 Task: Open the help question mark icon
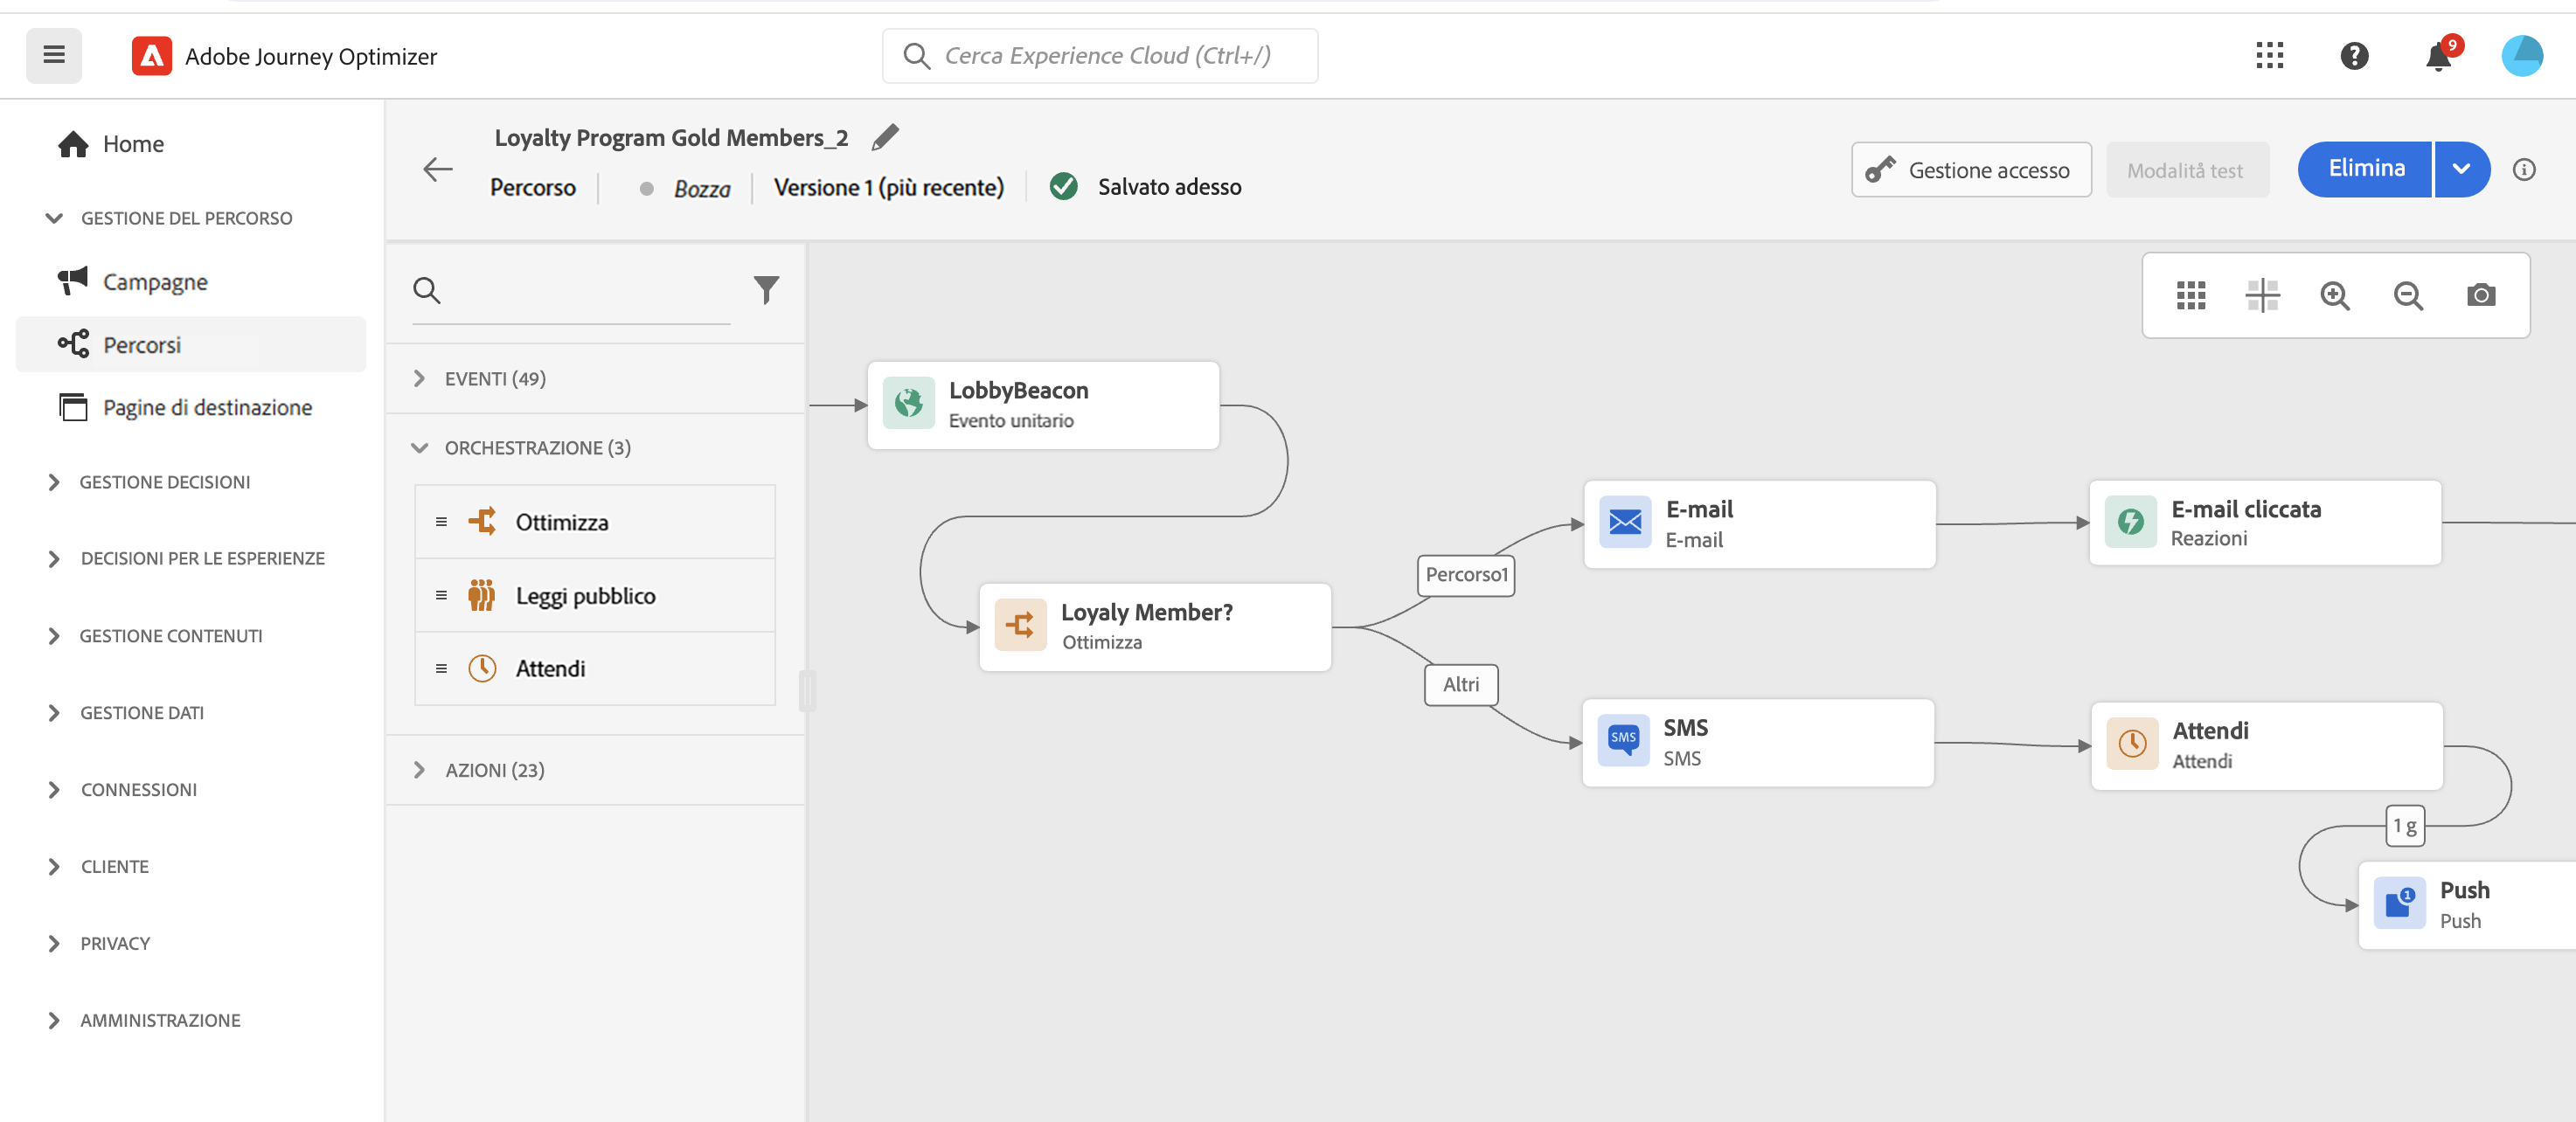coord(2354,56)
